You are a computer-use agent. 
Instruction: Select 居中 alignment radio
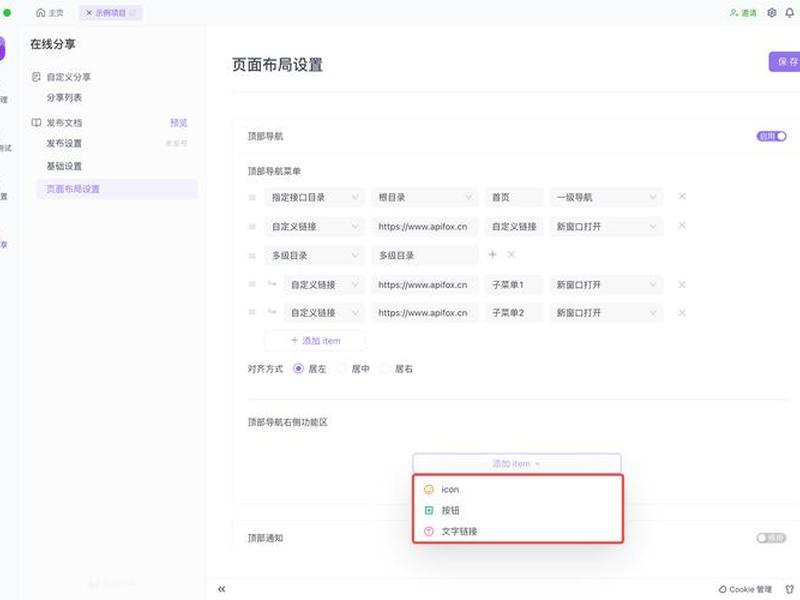click(x=342, y=368)
